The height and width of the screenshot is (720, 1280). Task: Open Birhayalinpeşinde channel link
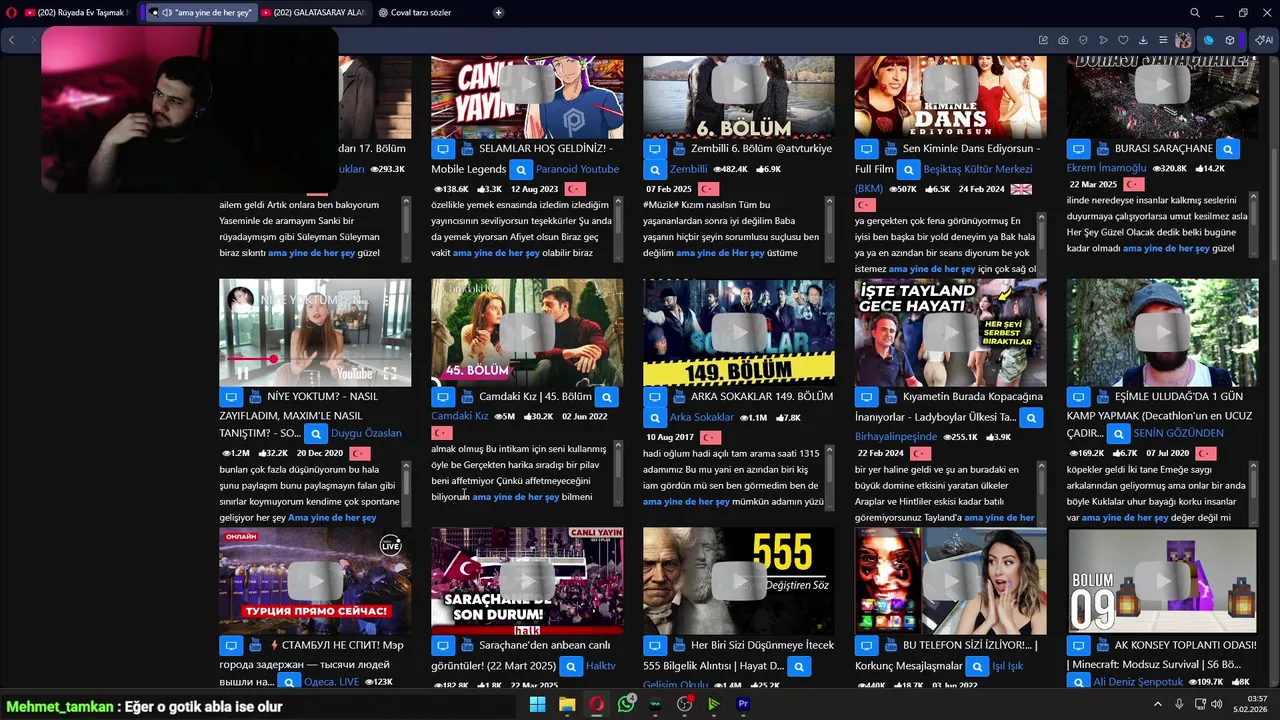tap(896, 437)
